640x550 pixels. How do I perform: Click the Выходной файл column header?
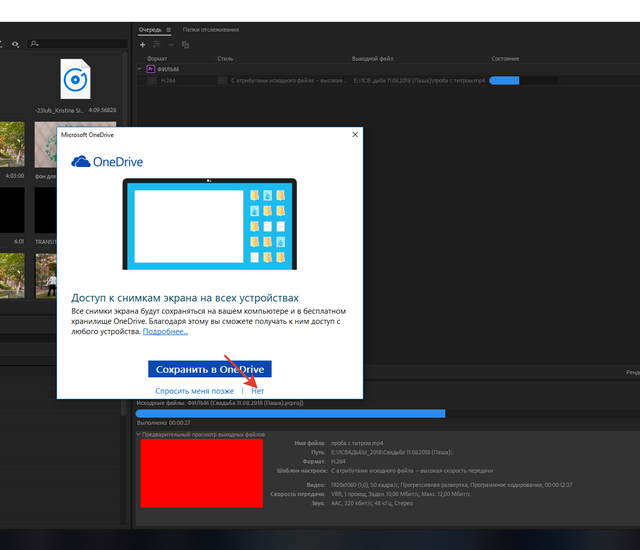373,59
